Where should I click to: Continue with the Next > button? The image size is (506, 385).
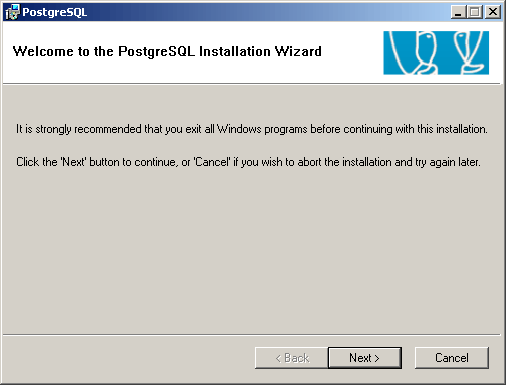pos(365,358)
